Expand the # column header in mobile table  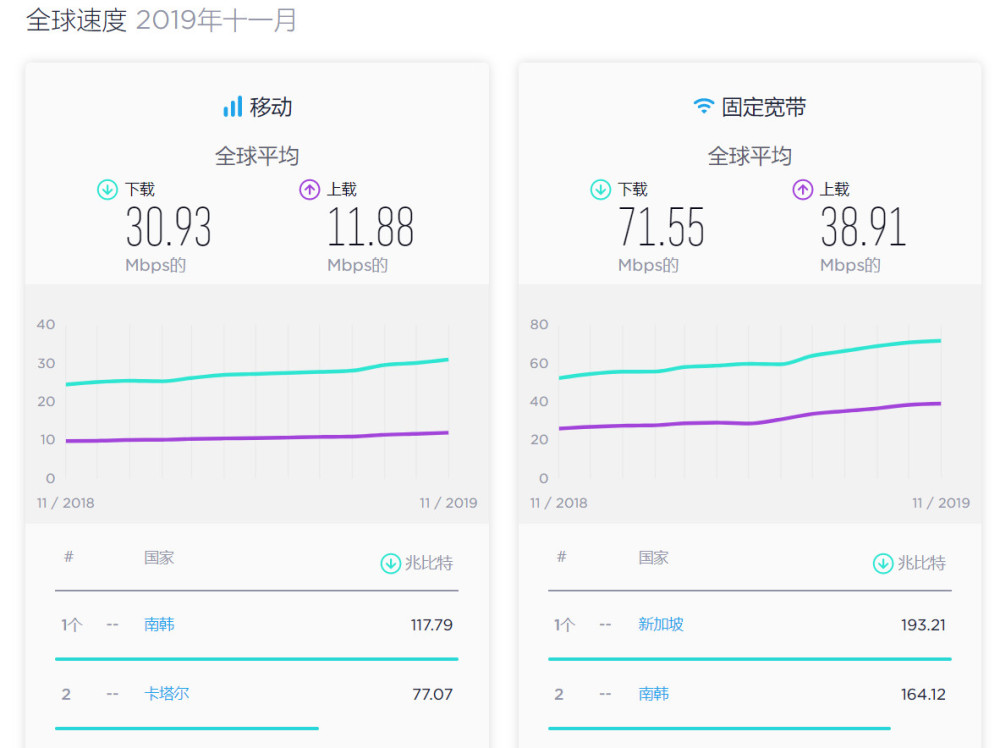(68, 558)
